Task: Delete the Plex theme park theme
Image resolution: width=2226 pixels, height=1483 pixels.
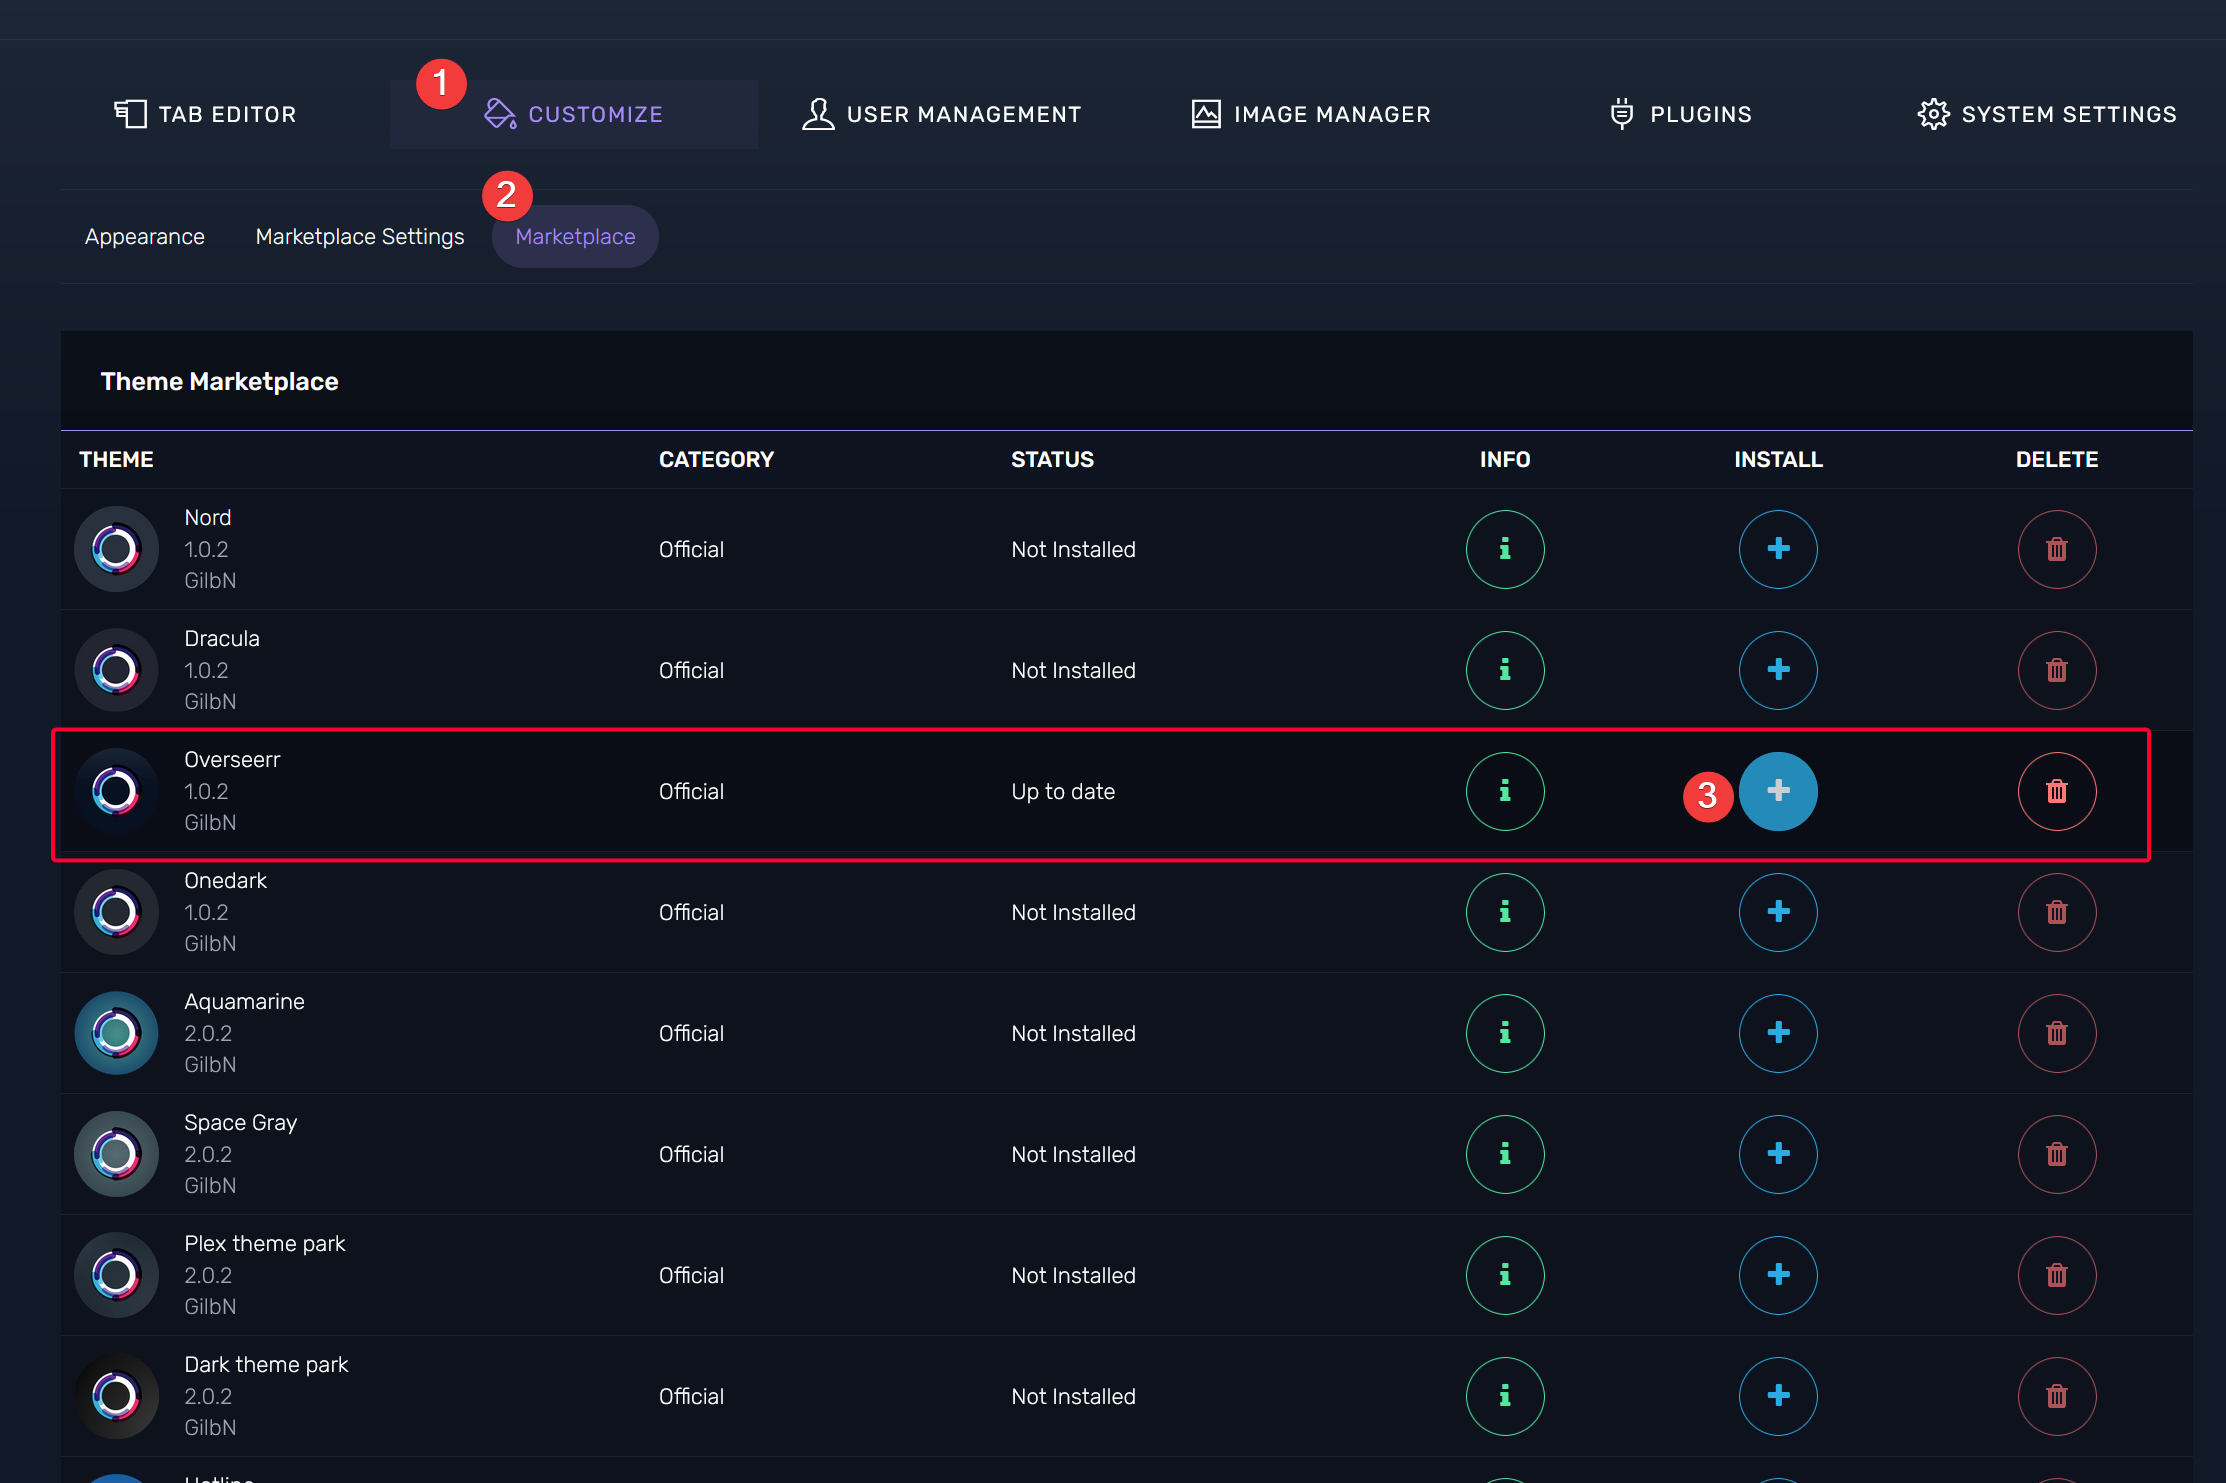Action: 2057,1275
